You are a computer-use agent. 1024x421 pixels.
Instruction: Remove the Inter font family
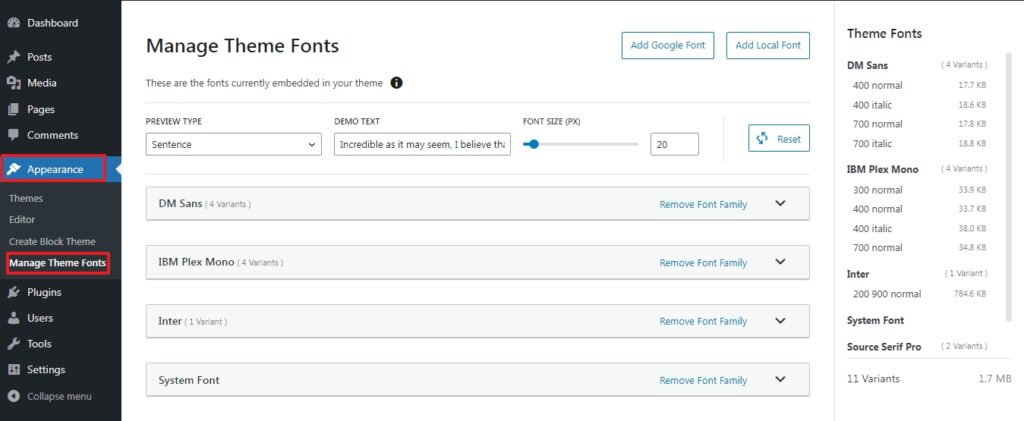coord(703,321)
